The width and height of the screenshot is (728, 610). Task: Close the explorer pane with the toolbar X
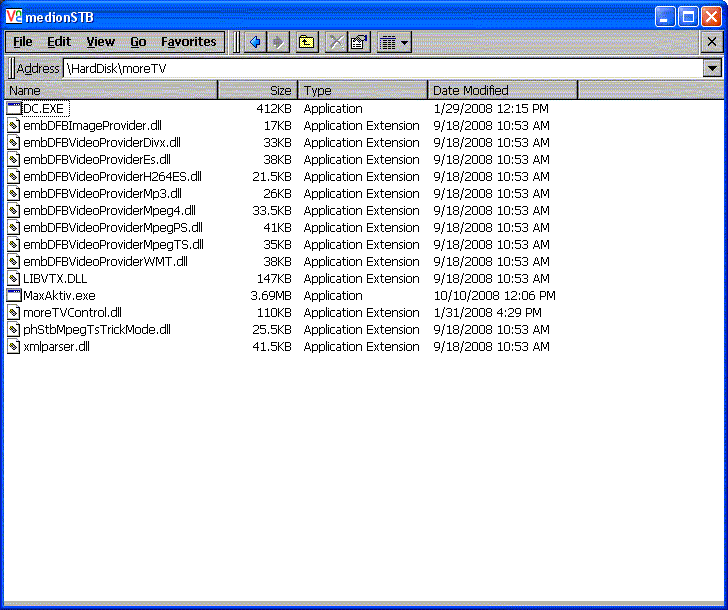pyautogui.click(x=711, y=42)
